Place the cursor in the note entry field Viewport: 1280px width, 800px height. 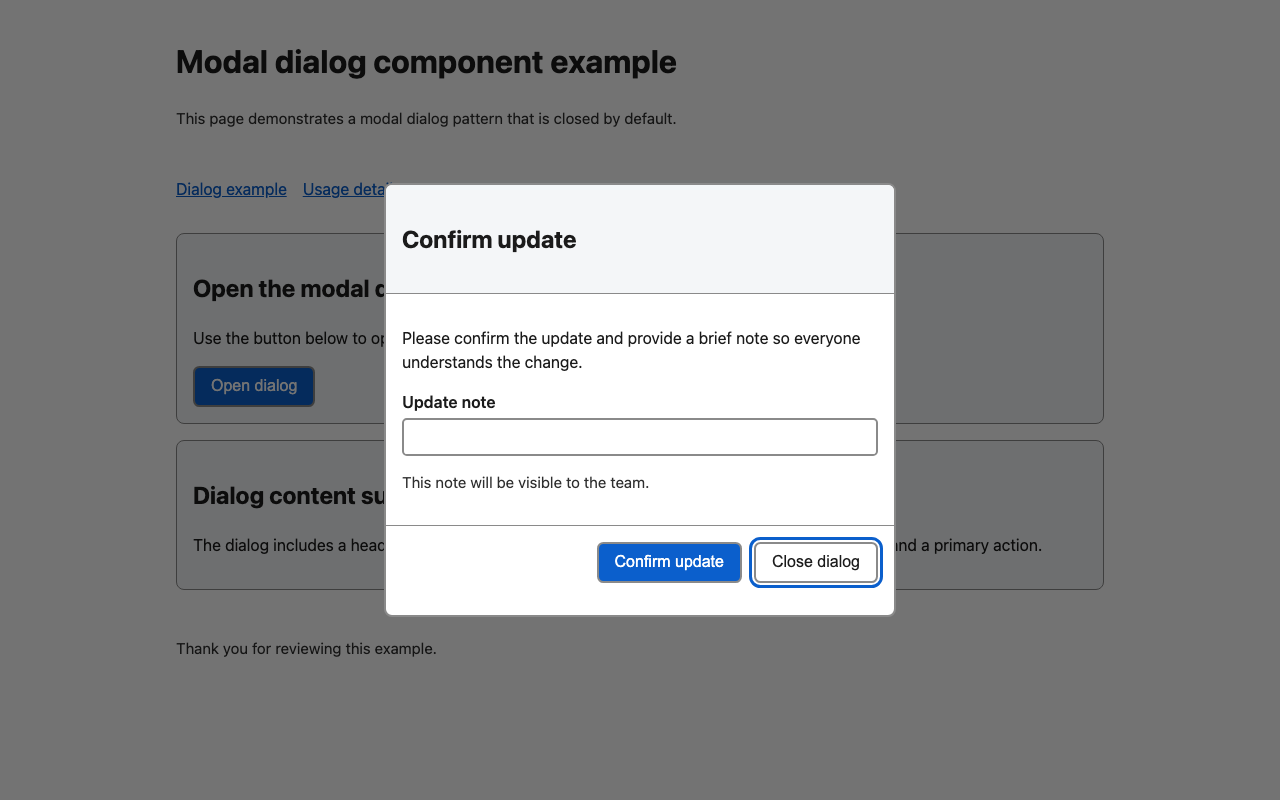pyautogui.click(x=639, y=436)
